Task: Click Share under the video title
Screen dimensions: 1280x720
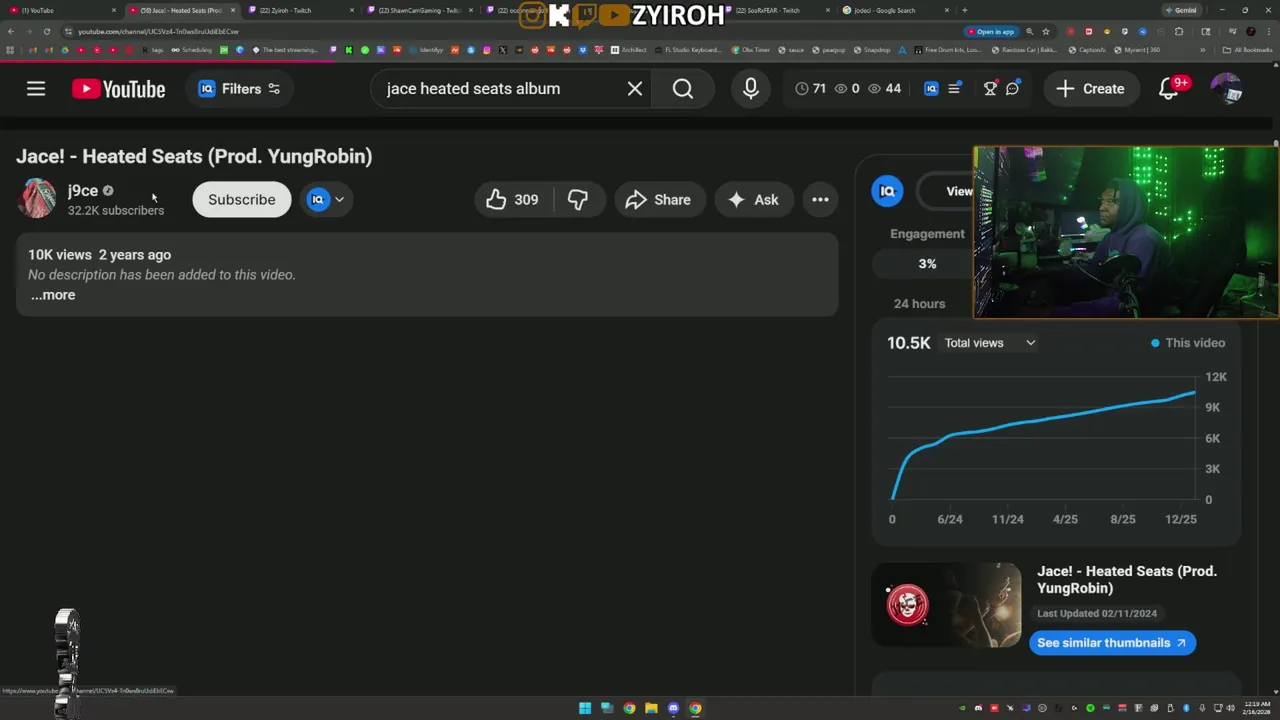Action: click(659, 200)
